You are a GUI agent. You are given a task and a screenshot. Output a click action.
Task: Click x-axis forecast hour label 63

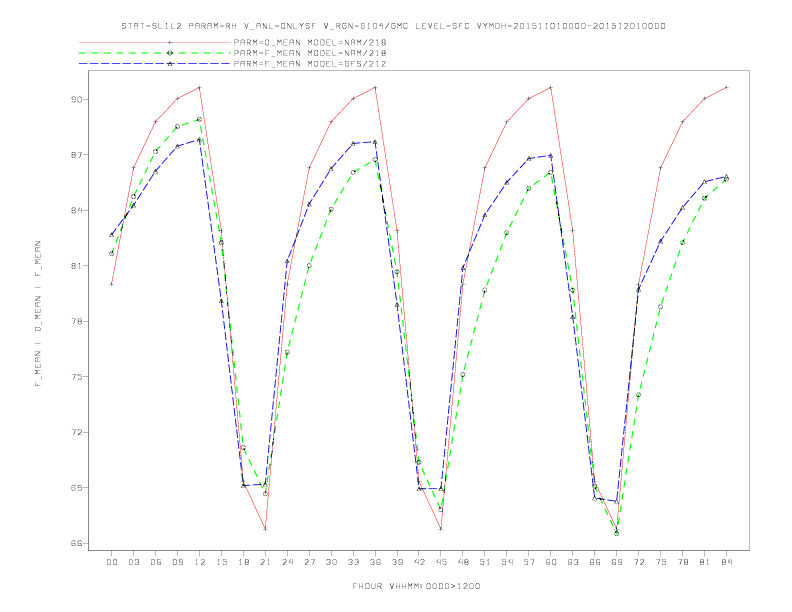pyautogui.click(x=573, y=562)
